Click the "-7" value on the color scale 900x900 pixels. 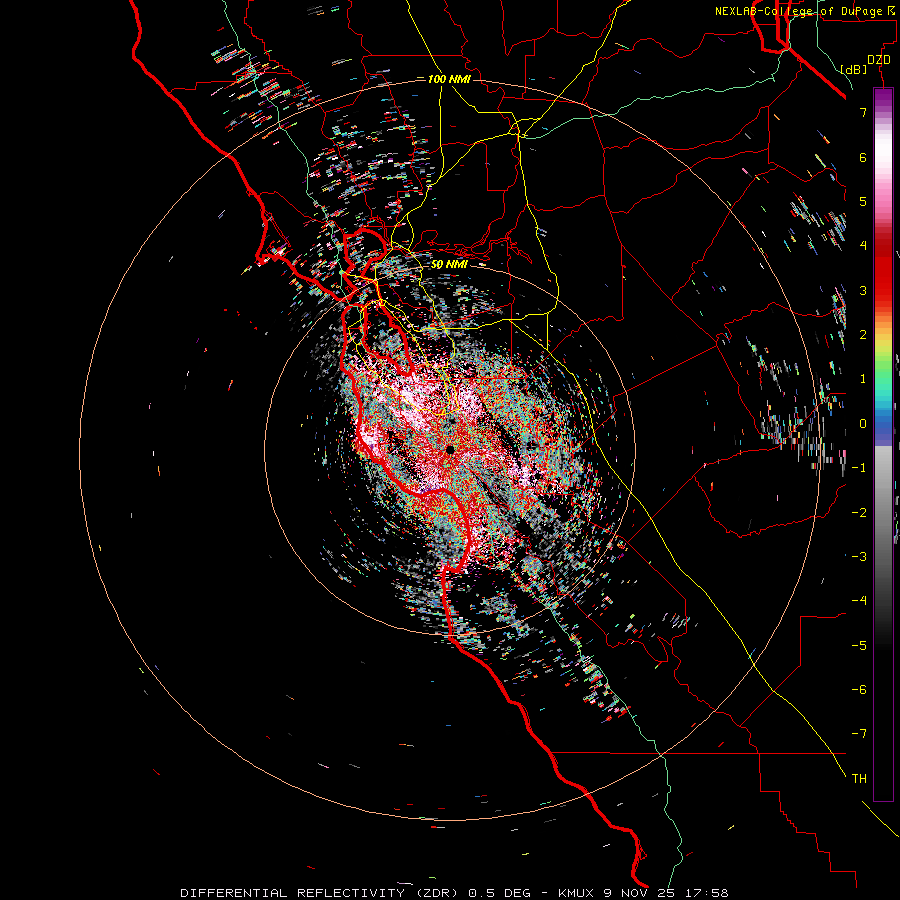tap(859, 734)
